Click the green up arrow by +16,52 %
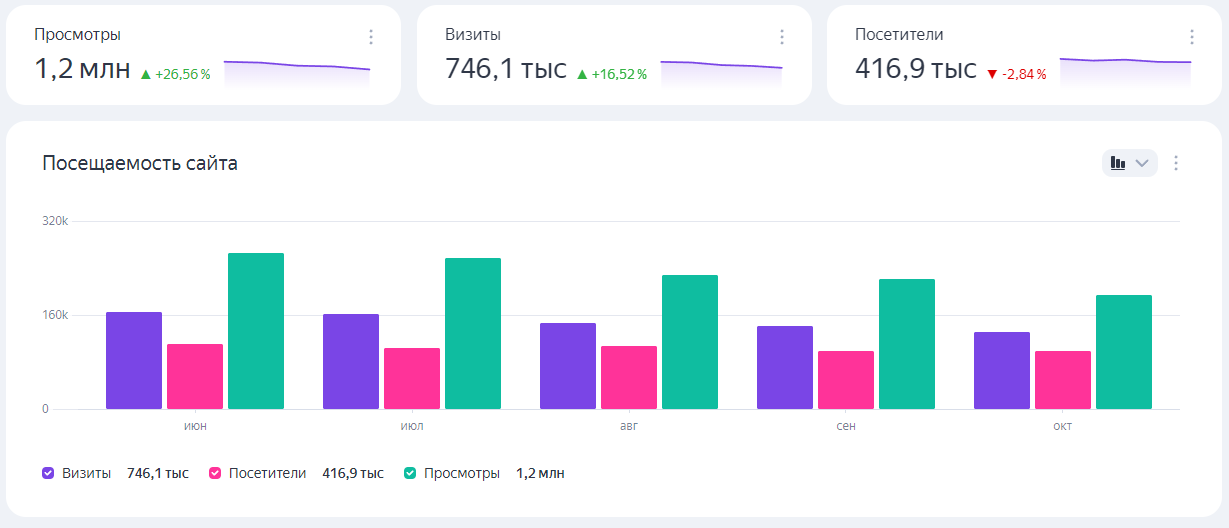This screenshot has height=528, width=1229. coord(582,74)
